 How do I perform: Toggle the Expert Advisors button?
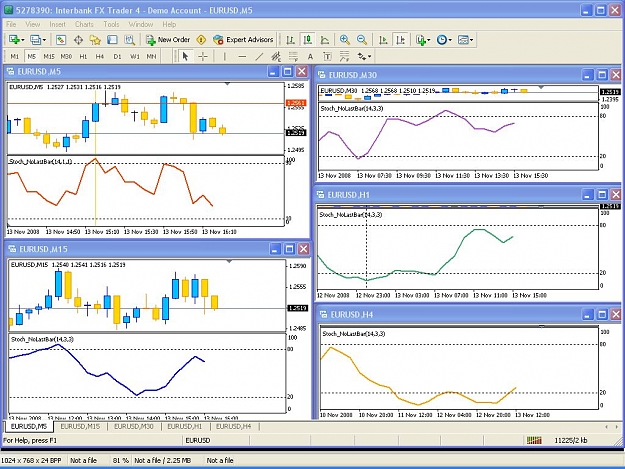point(243,39)
